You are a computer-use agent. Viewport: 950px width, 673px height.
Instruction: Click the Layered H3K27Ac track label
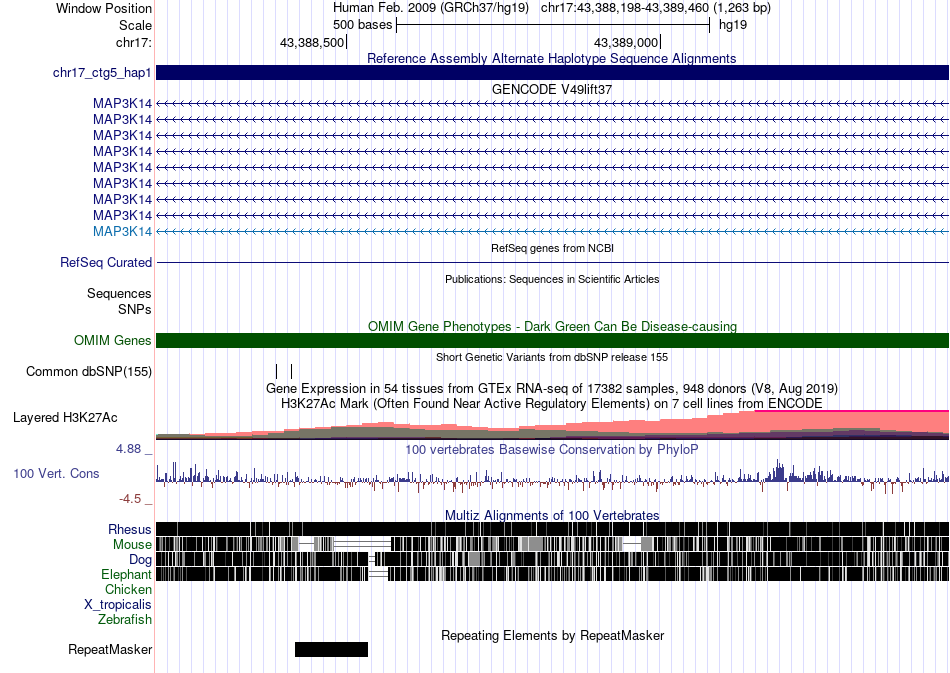pos(65,417)
